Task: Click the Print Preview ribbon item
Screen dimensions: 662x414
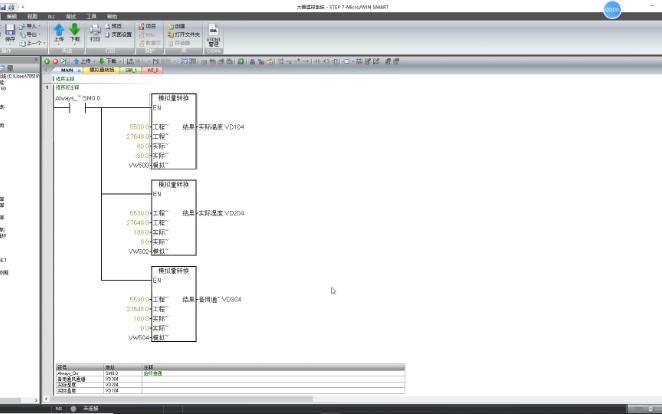Action: tap(114, 26)
